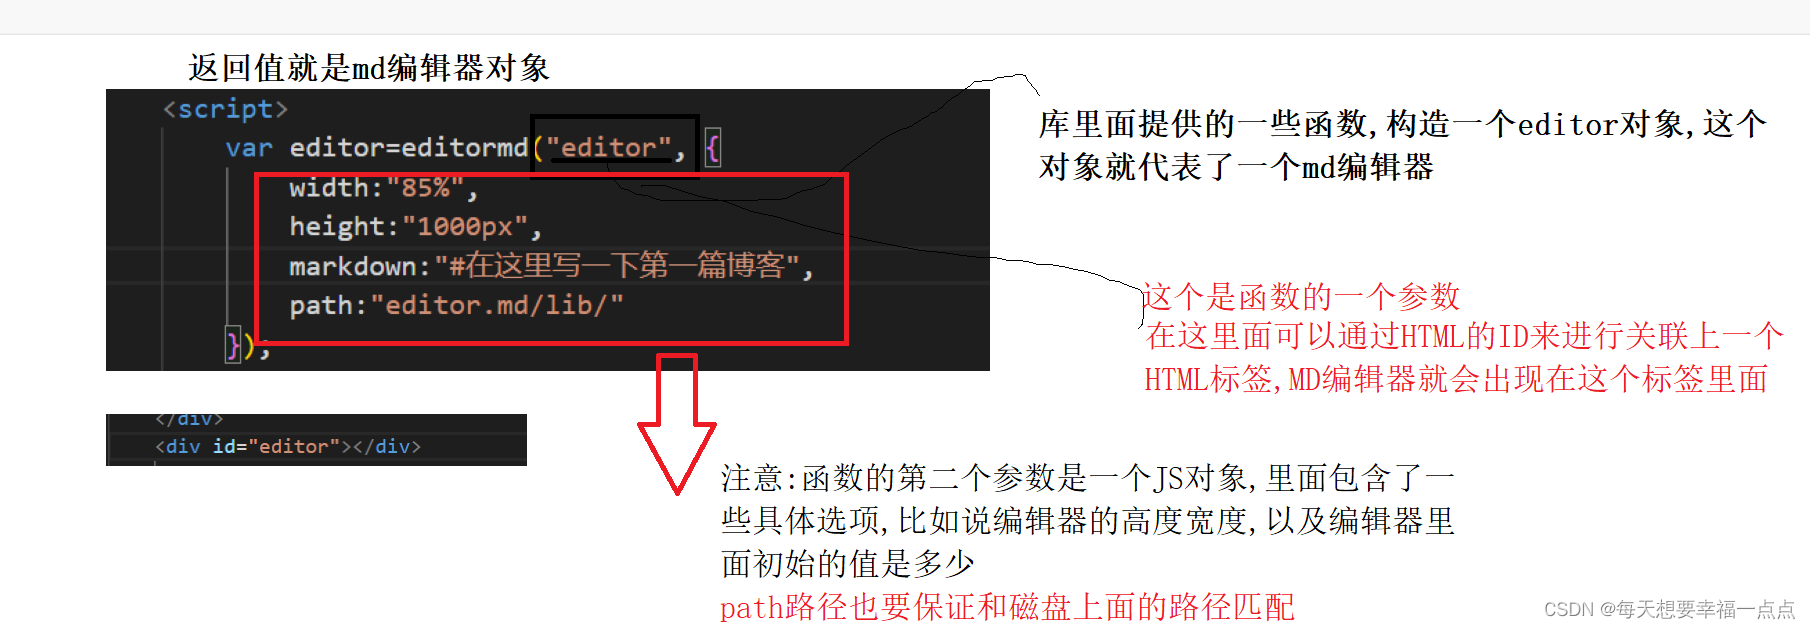Screen dimensions: 1810x629
Task: Click the div id="editor" code line
Action: pyautogui.click(x=288, y=447)
